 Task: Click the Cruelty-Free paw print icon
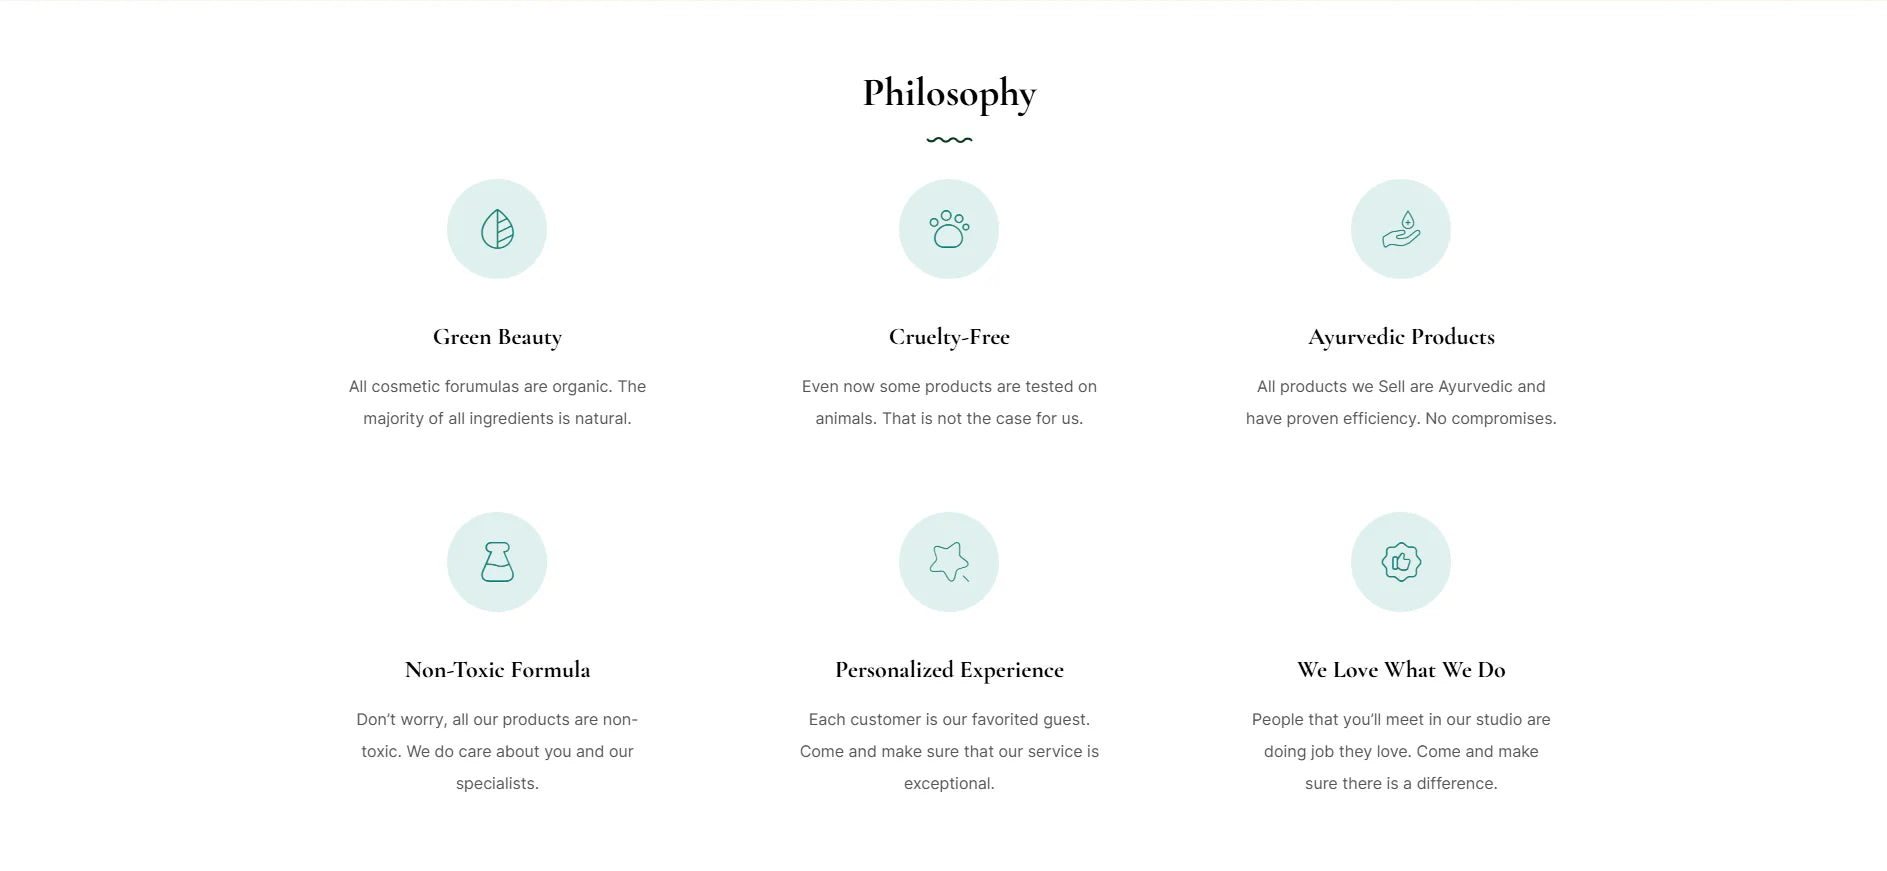tap(949, 229)
